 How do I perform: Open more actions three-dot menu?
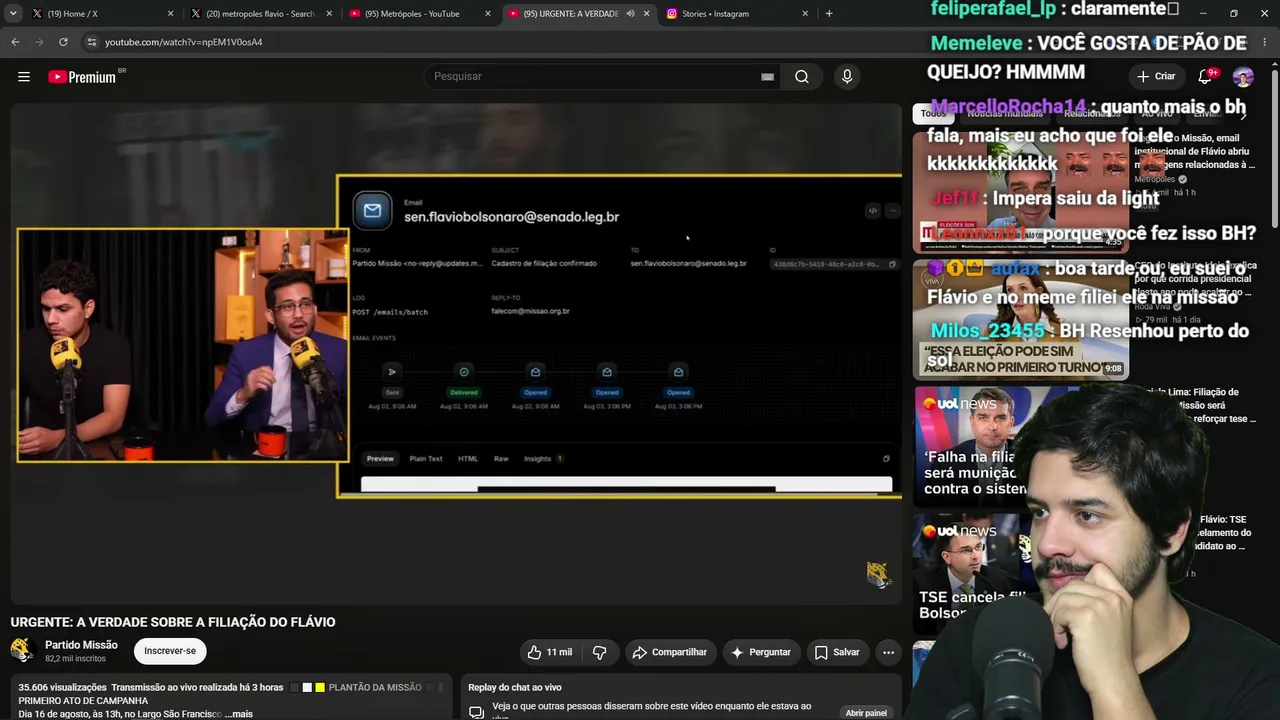(888, 652)
